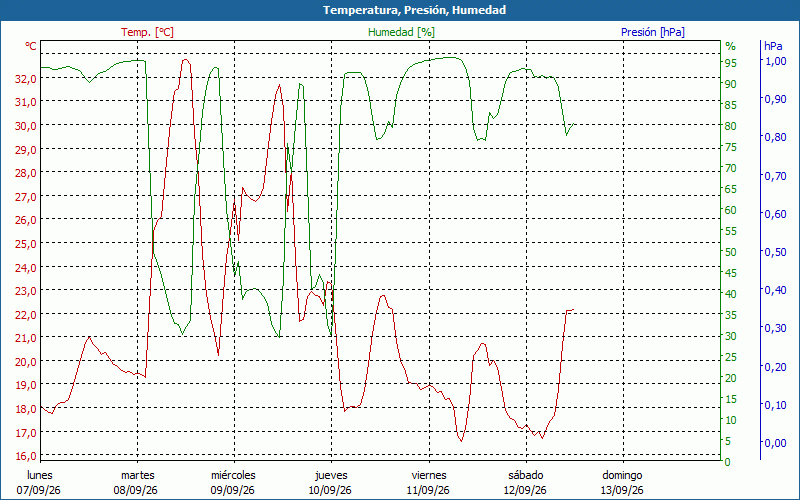Select the 'martes' day label

click(137, 475)
